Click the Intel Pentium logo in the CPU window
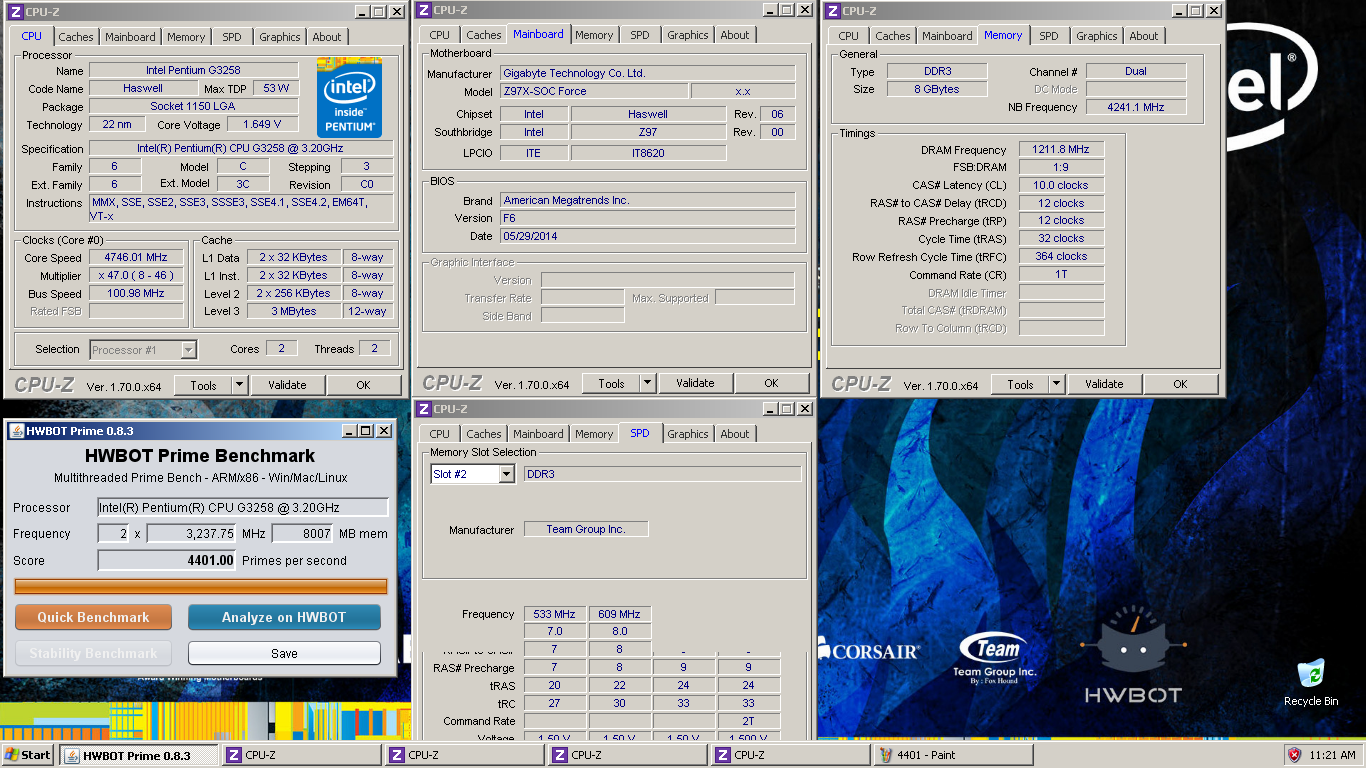Viewport: 1366px width, 768px height. (x=349, y=97)
